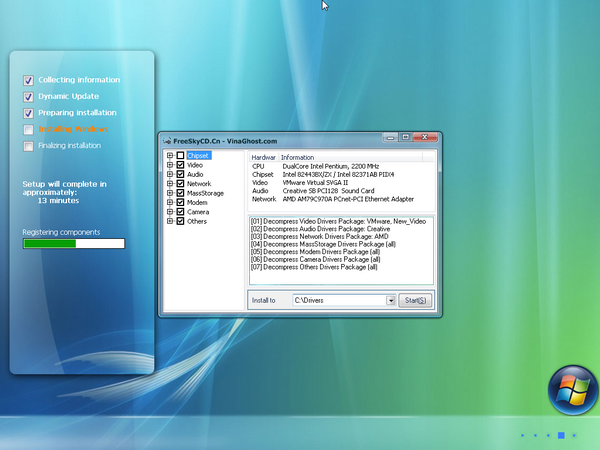The image size is (600, 450).
Task: Expand the Others tree node
Action: [170, 221]
